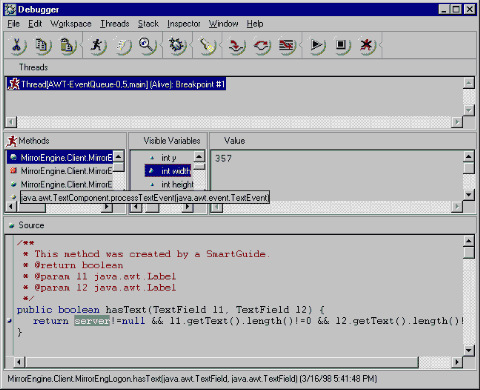Open the Help menu
Viewport: 480px width, 390px height.
pos(255,24)
